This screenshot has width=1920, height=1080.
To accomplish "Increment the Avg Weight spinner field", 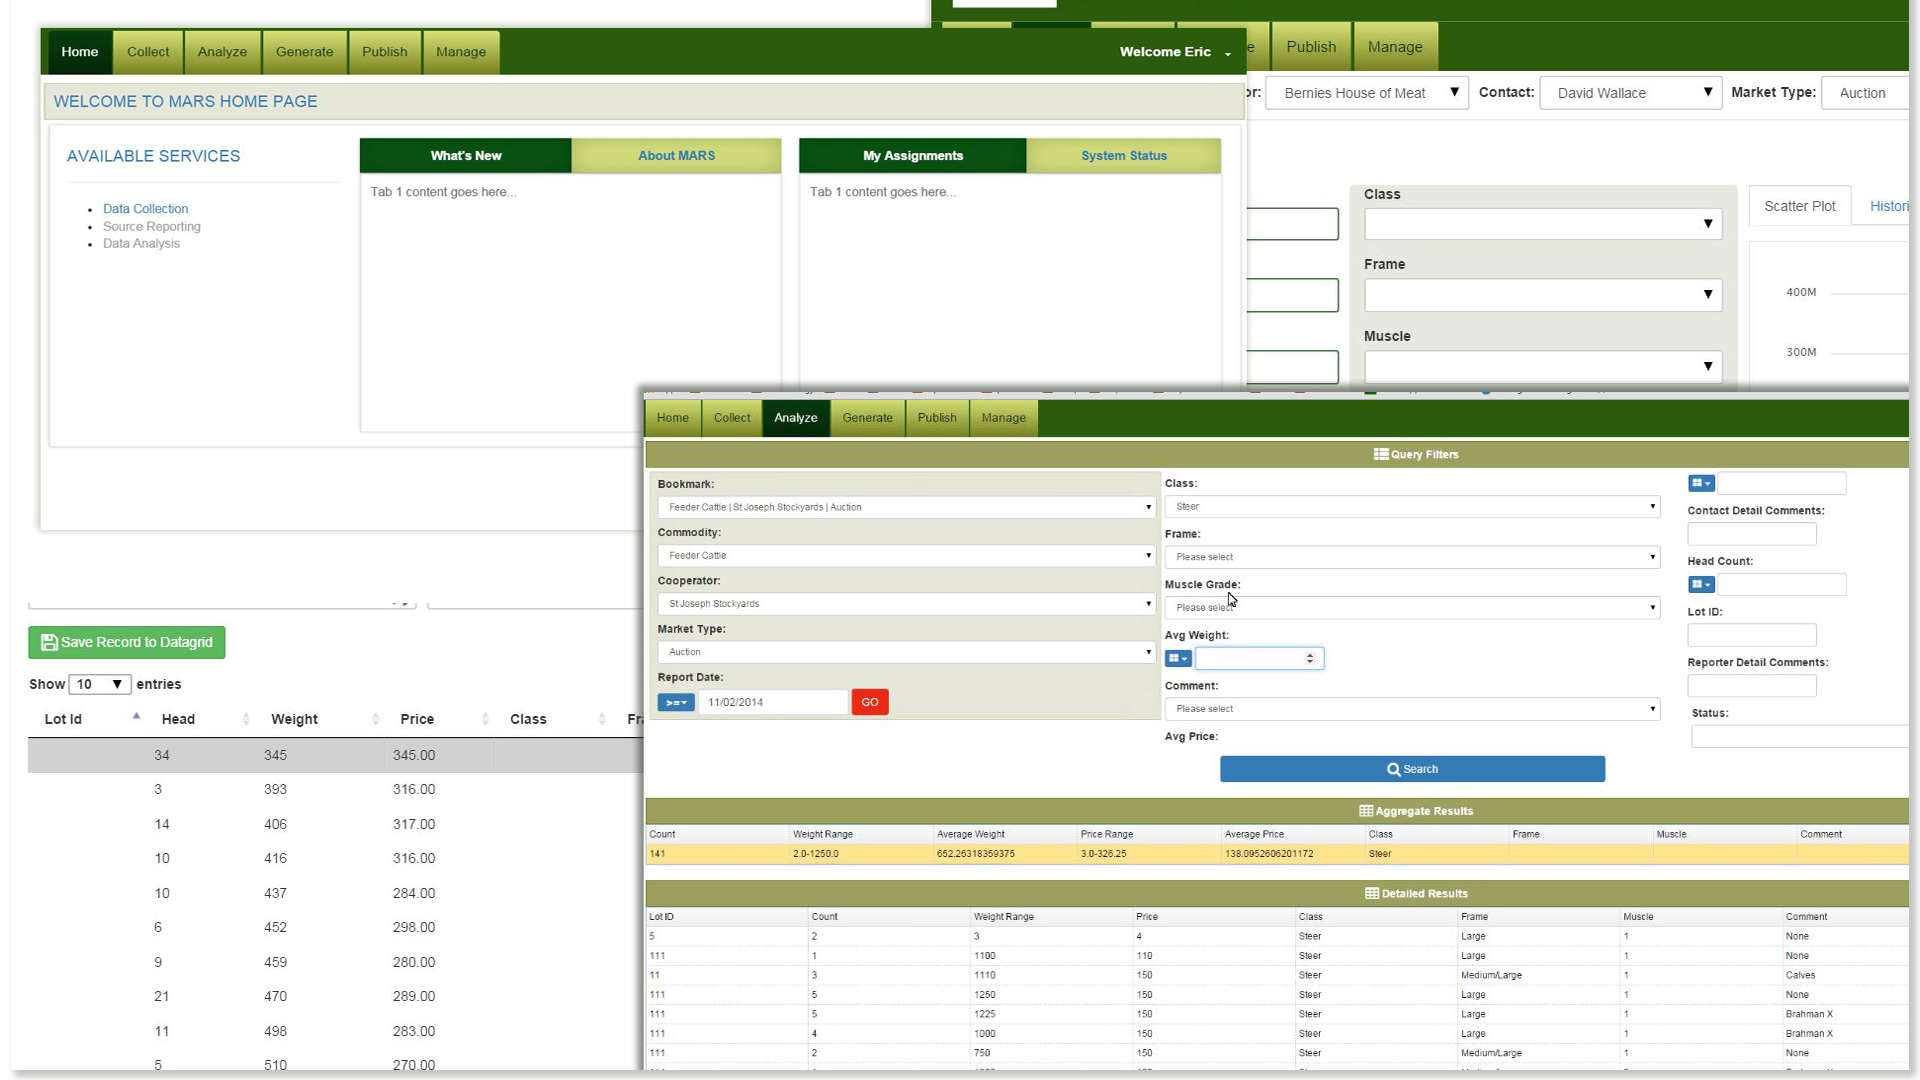I will click(x=1310, y=654).
